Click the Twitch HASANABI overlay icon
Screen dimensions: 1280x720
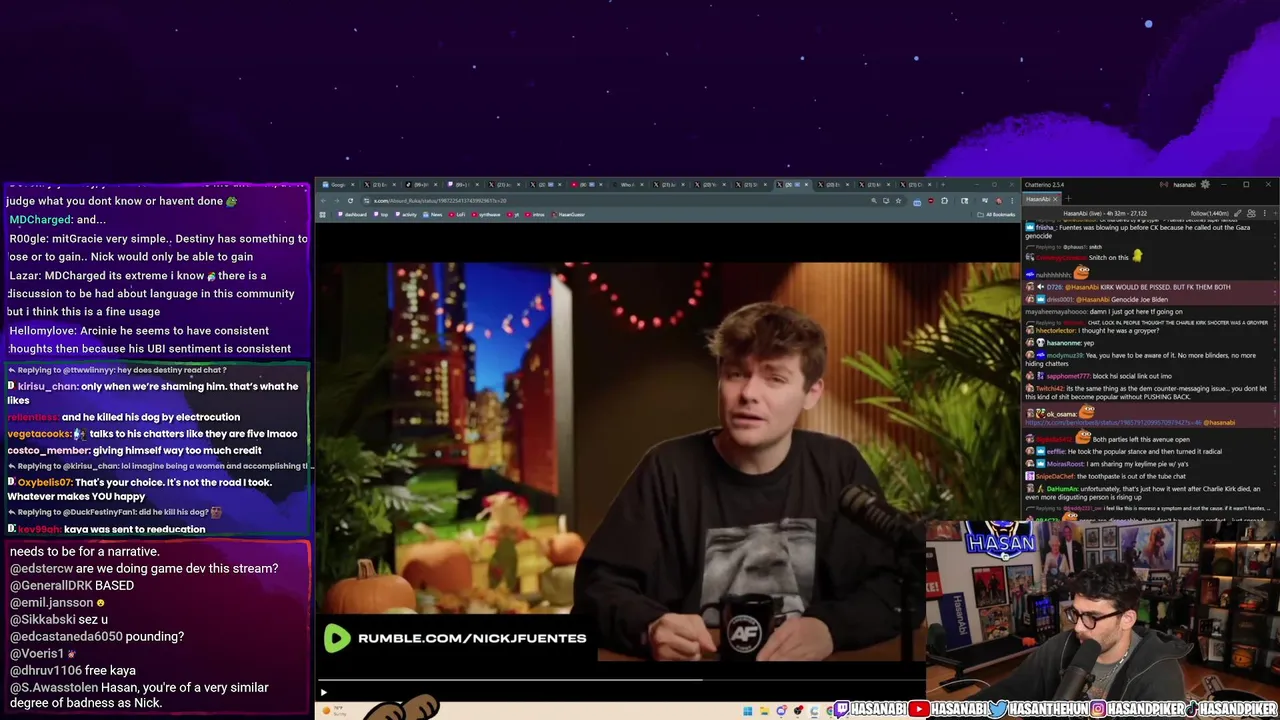pos(841,709)
